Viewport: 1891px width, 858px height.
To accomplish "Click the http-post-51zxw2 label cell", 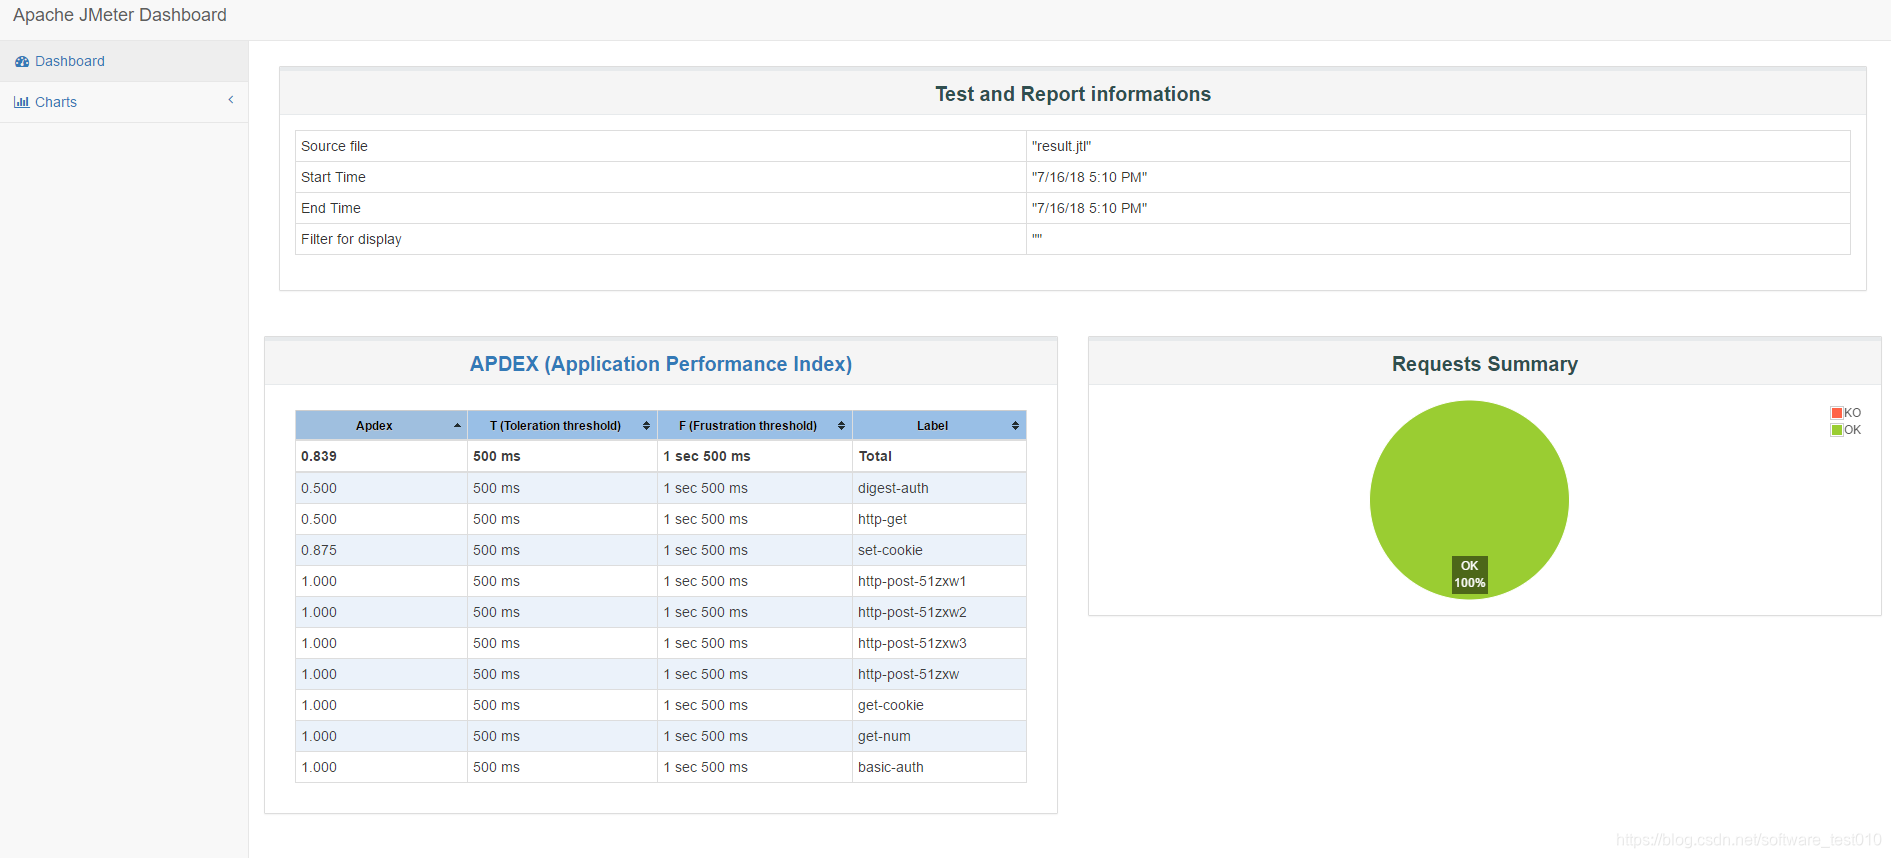I will point(939,612).
